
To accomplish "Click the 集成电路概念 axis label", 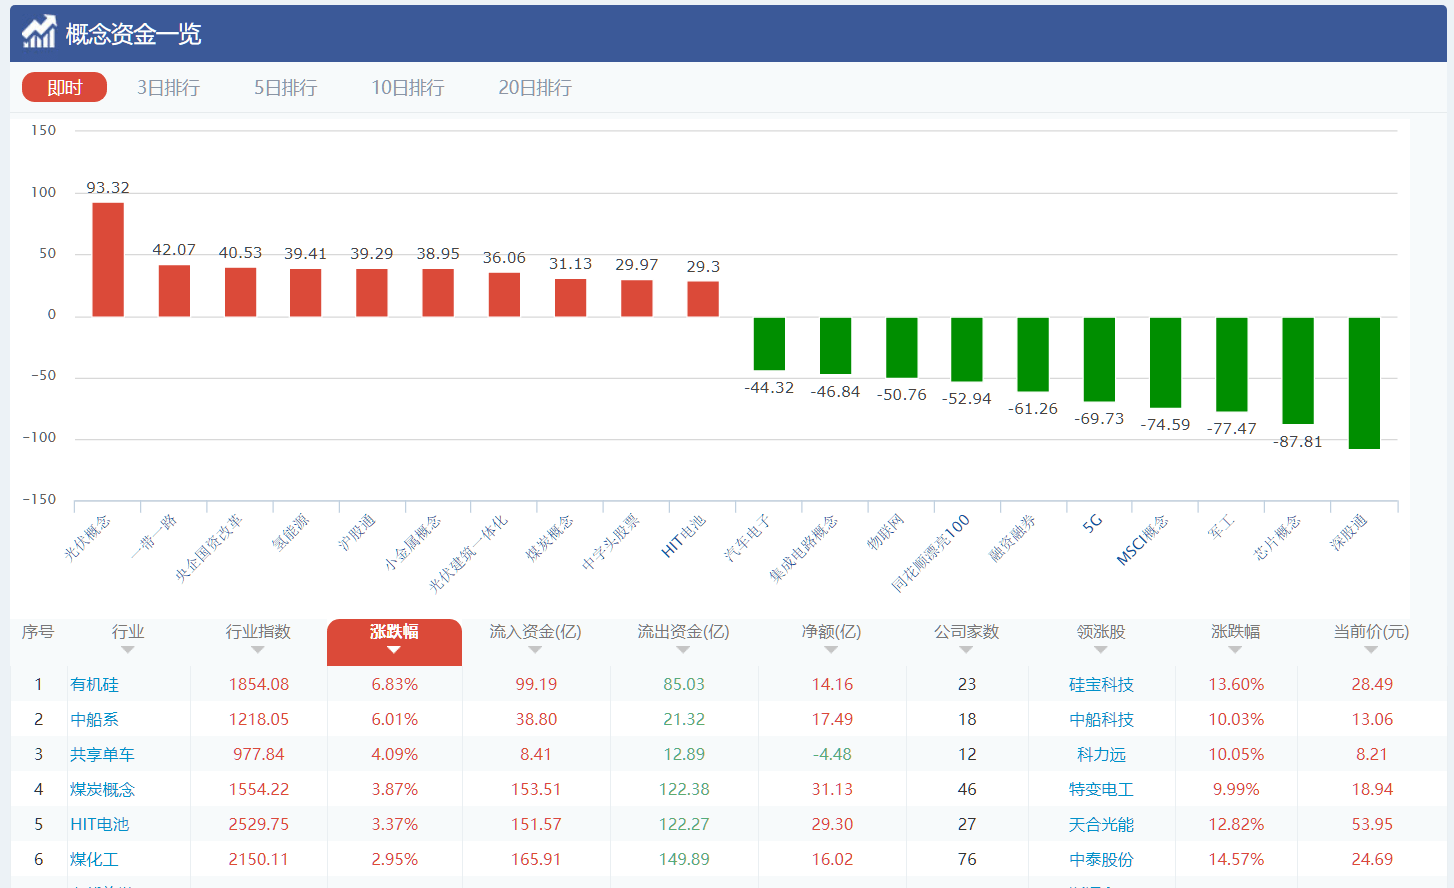I will (804, 548).
